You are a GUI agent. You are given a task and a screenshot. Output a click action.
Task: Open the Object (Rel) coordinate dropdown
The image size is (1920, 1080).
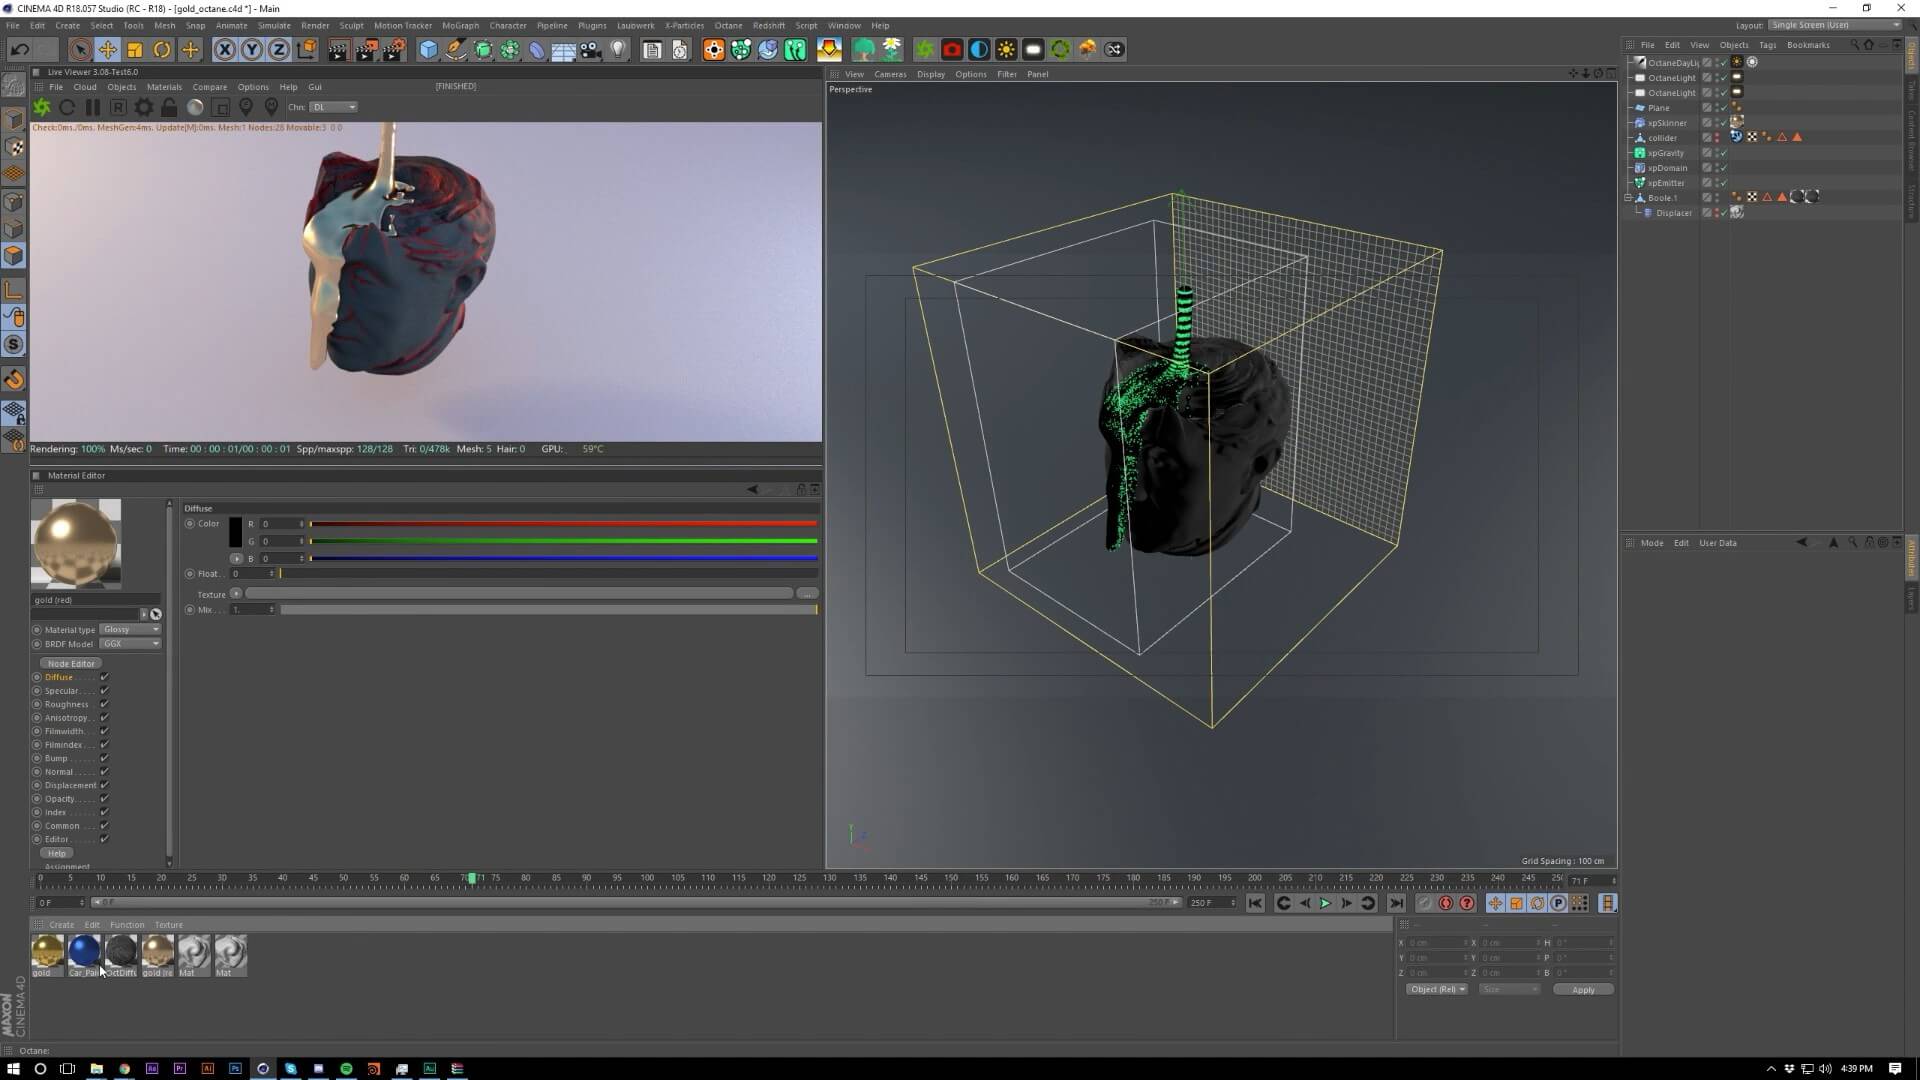[x=1437, y=989]
